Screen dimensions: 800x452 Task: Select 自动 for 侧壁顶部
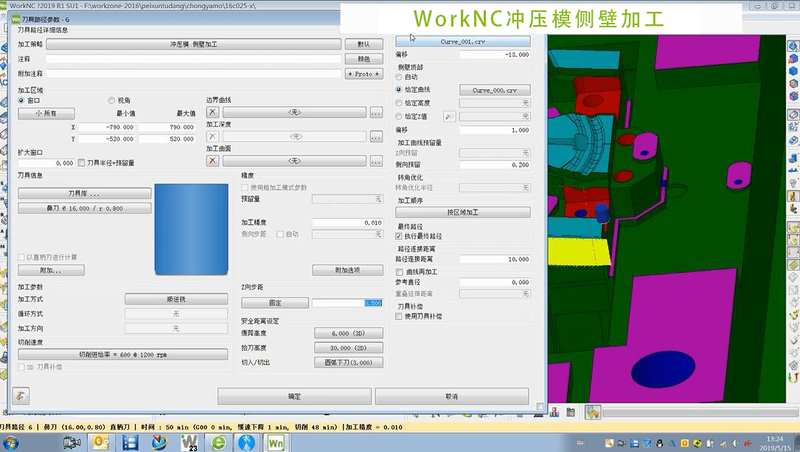pyautogui.click(x=399, y=77)
